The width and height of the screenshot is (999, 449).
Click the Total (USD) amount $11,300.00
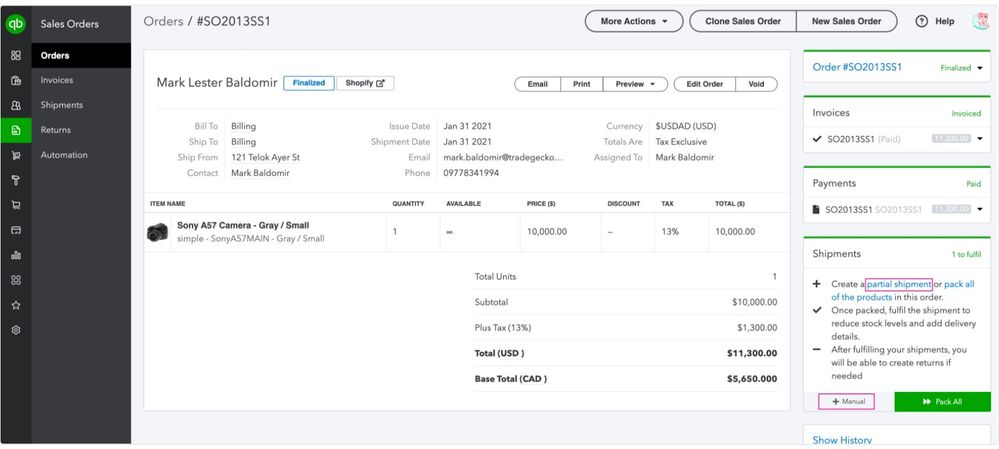pos(752,353)
